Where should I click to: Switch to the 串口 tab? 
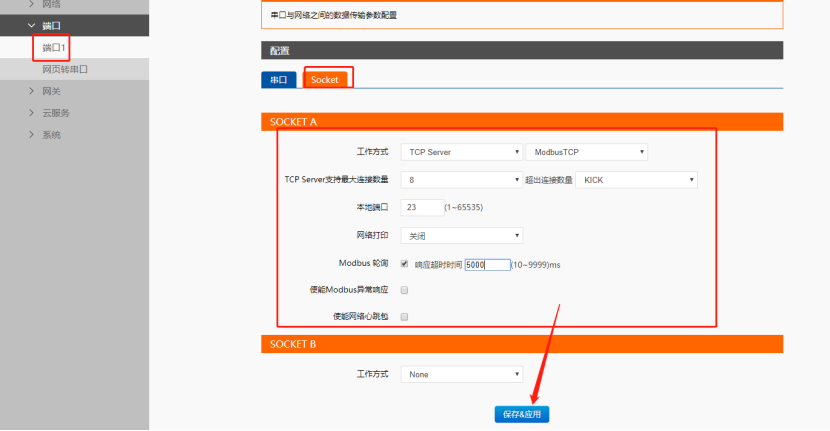point(278,79)
